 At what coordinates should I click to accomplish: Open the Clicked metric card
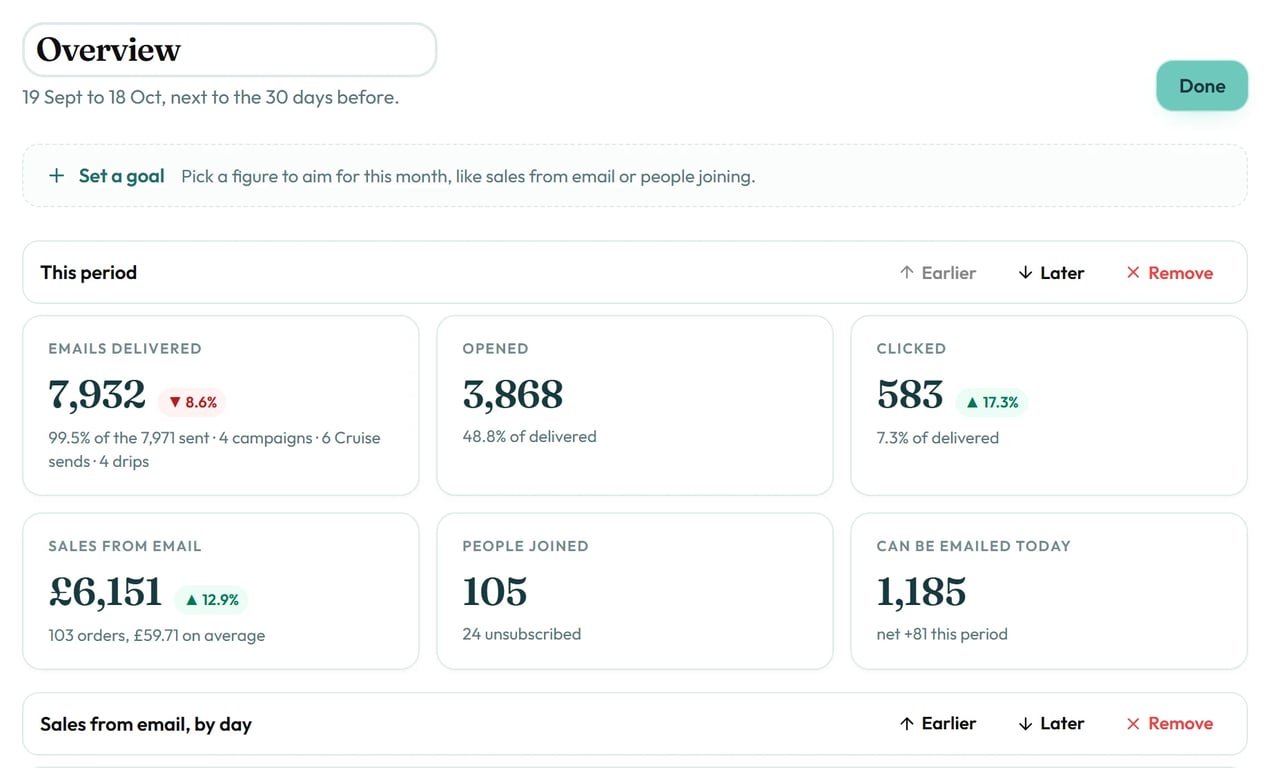(x=1049, y=406)
